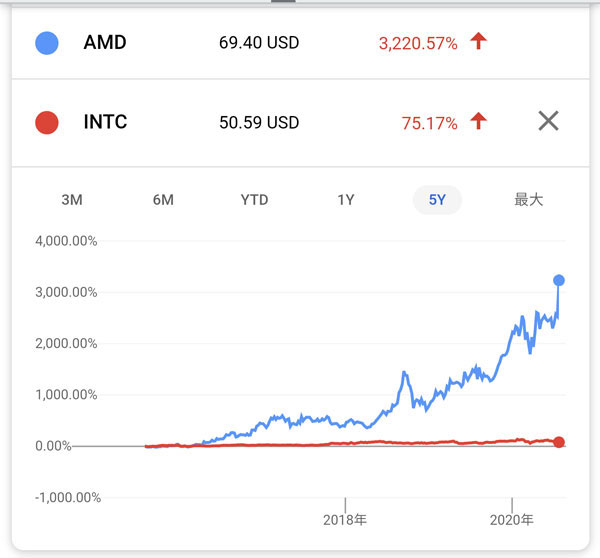The height and width of the screenshot is (558, 600).
Task: Select the 5Y time range tab
Action: (437, 200)
